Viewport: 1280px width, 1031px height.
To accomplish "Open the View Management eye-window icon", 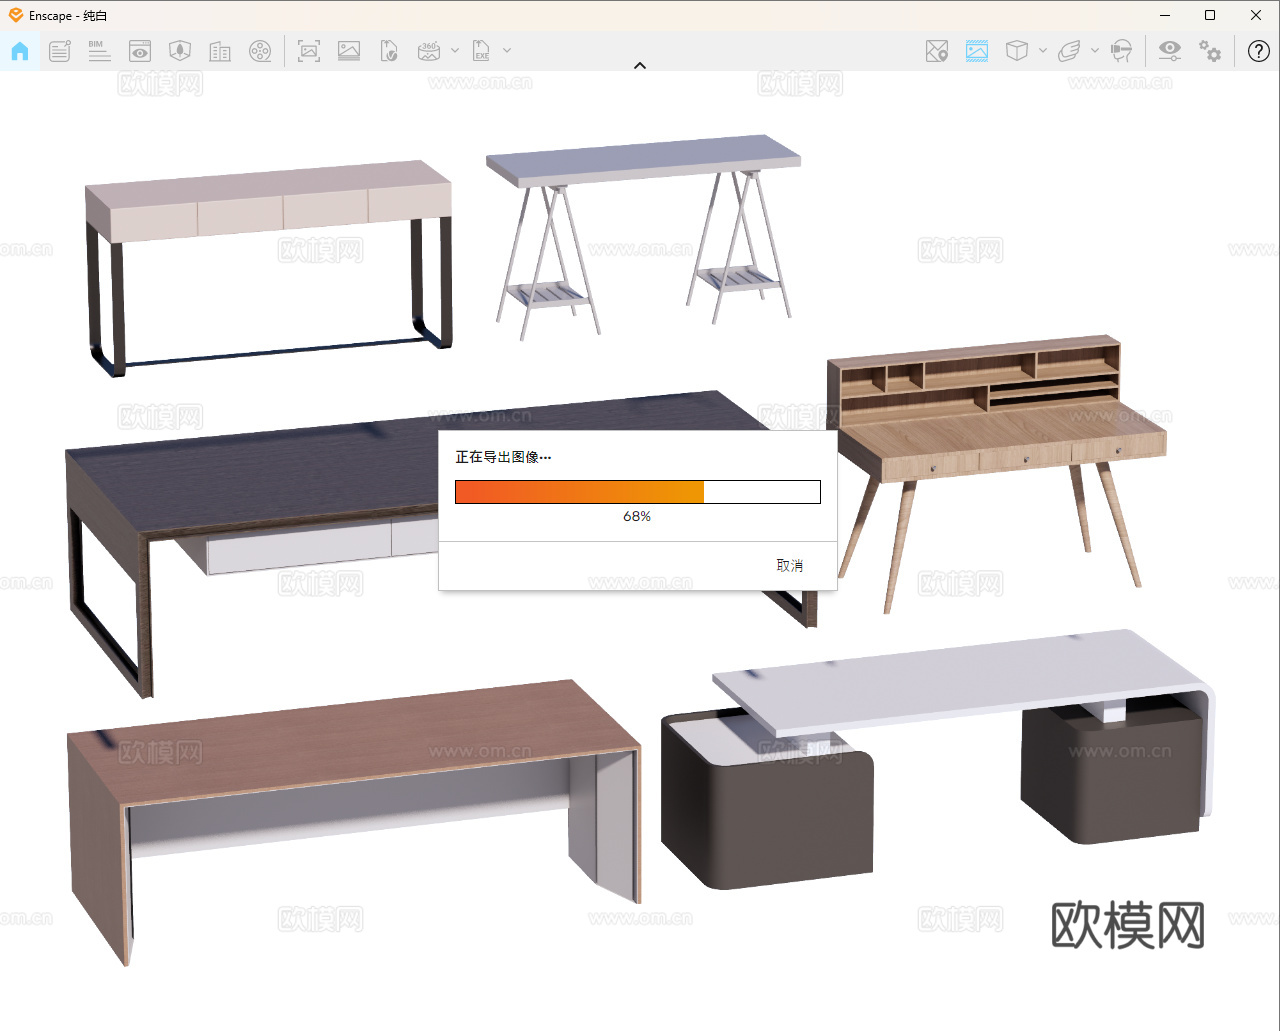I will (x=140, y=51).
